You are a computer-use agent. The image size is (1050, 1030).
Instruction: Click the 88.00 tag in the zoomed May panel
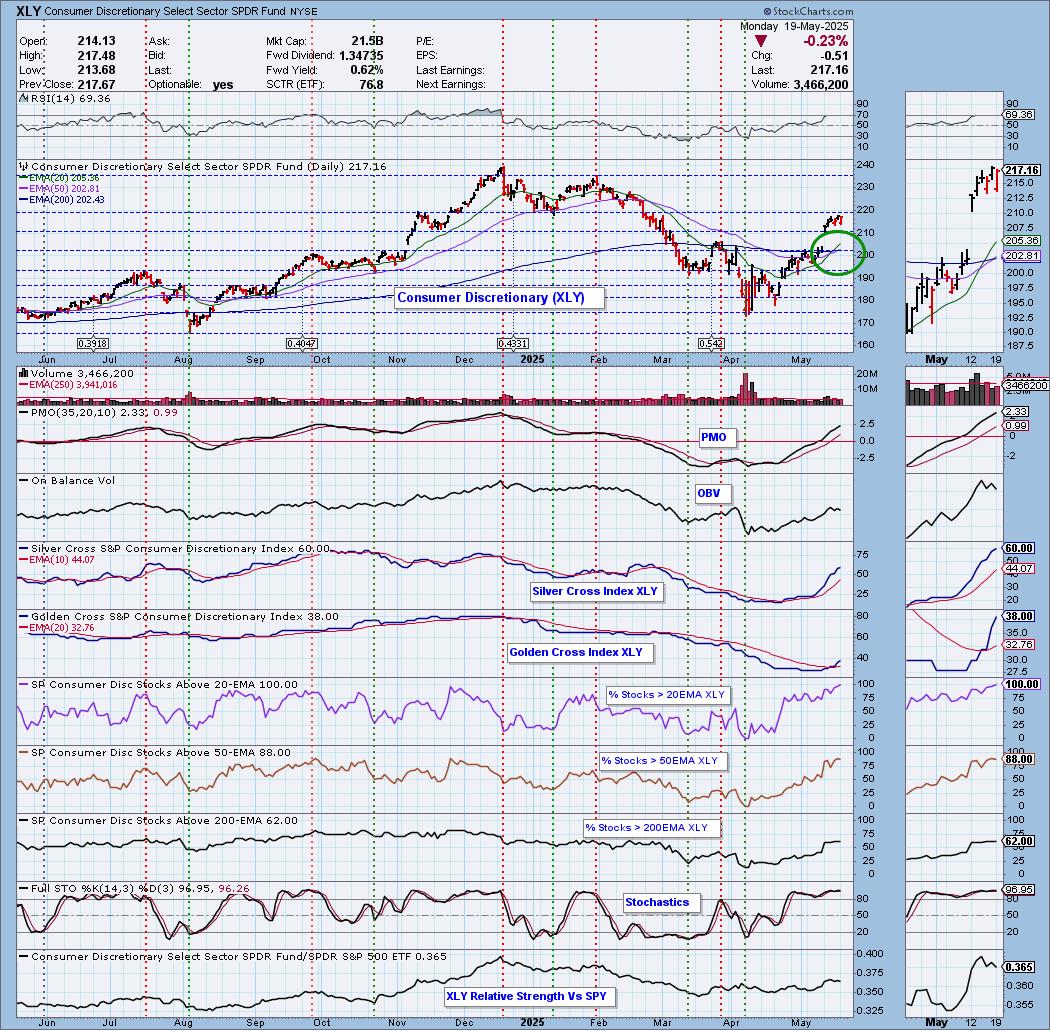[1020, 759]
